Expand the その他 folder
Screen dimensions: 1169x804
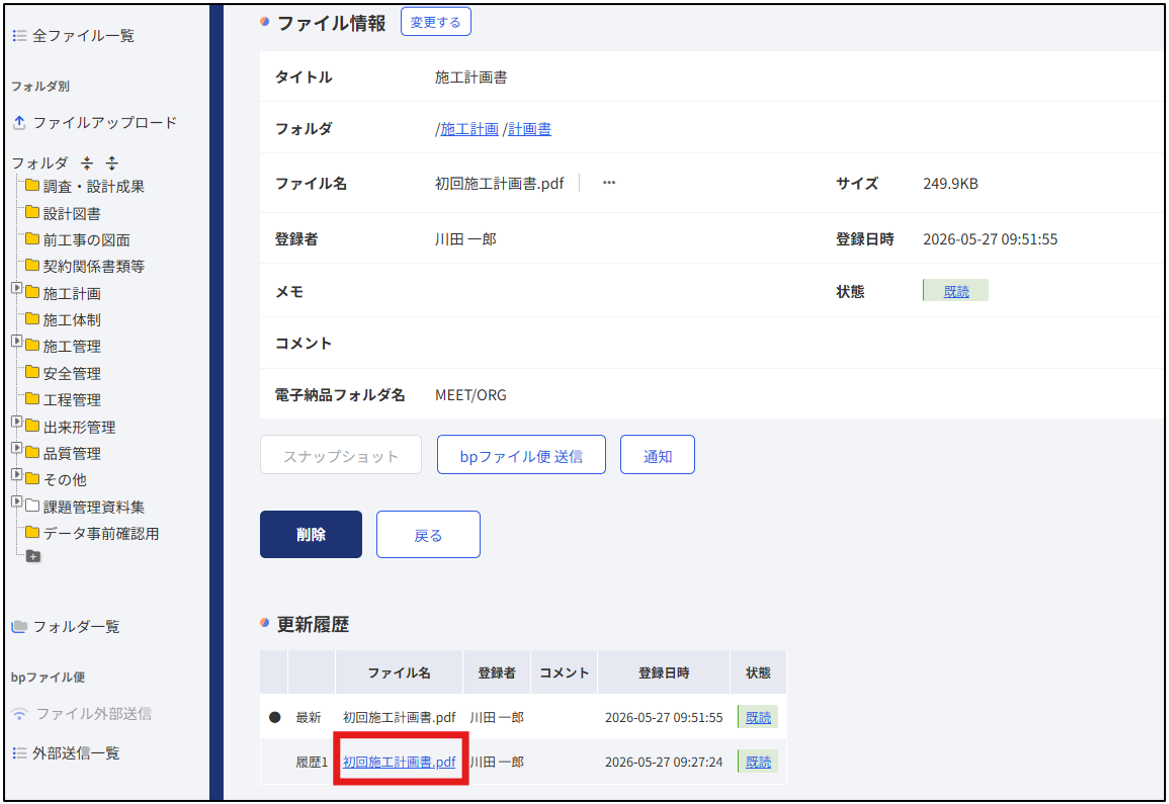click(x=16, y=474)
